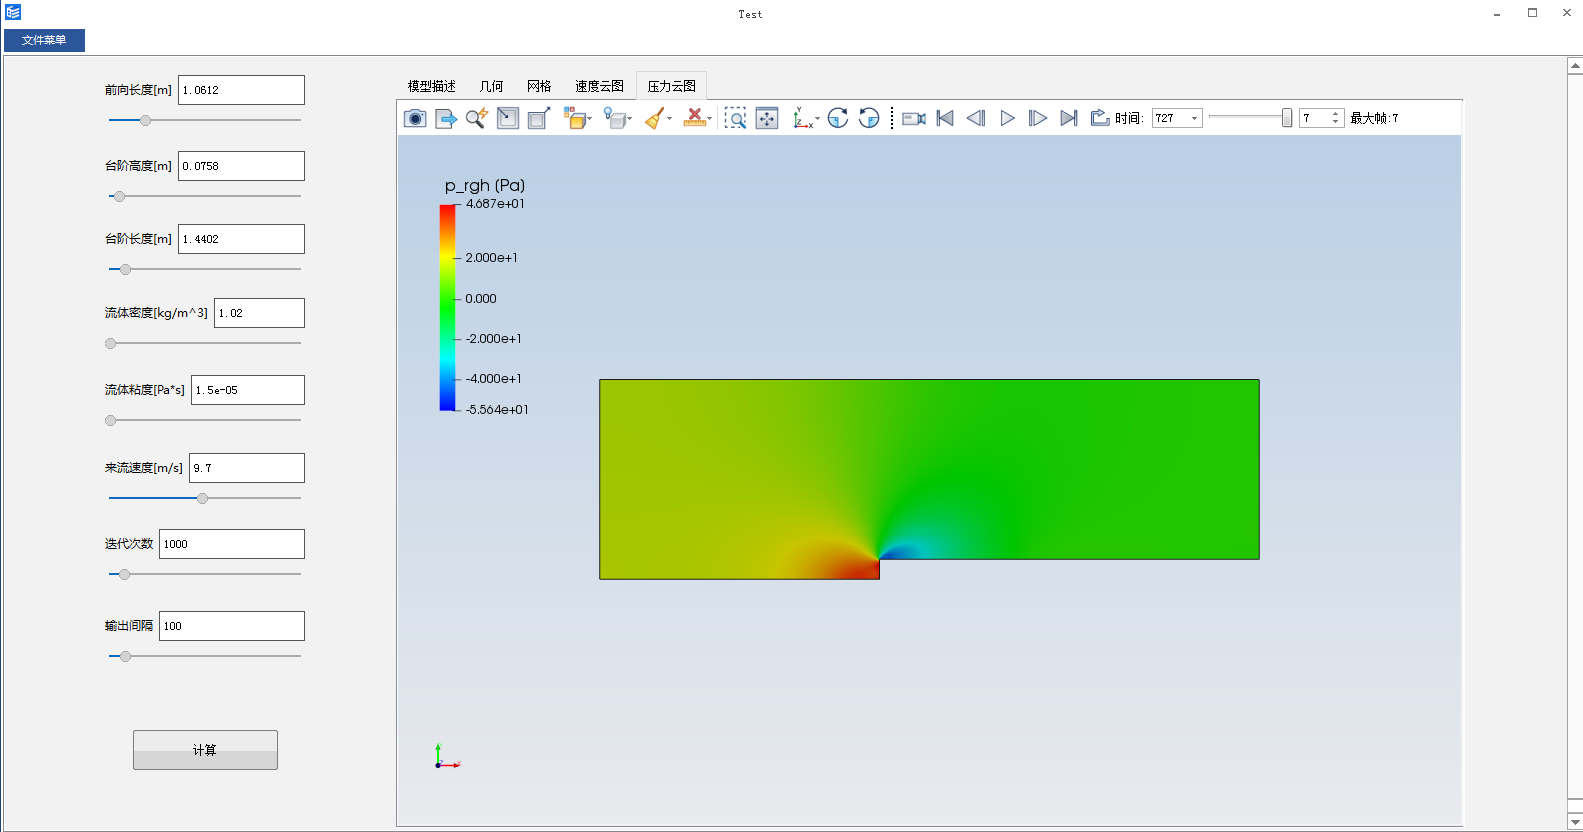Click the pressure color legend bar
Screen dimensions: 1583x832
pos(447,308)
